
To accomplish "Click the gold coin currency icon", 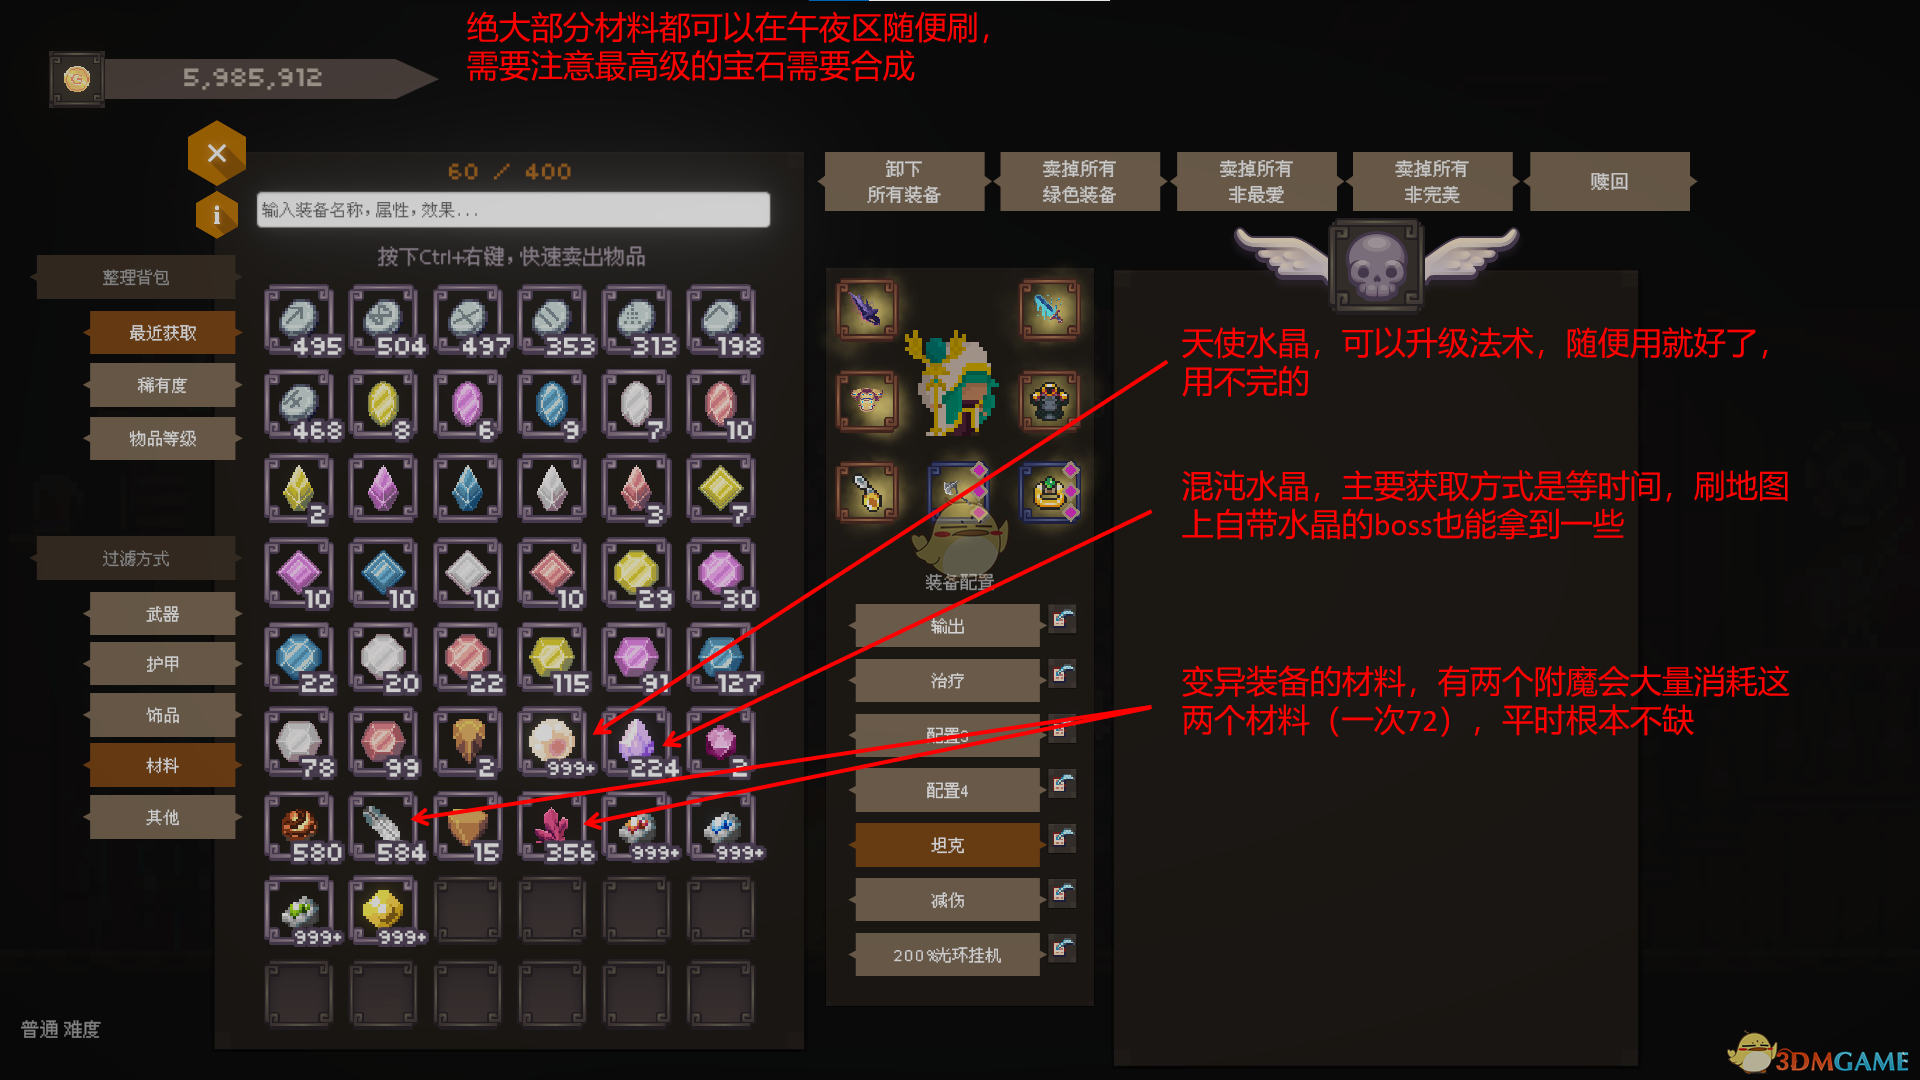I will 77,79.
